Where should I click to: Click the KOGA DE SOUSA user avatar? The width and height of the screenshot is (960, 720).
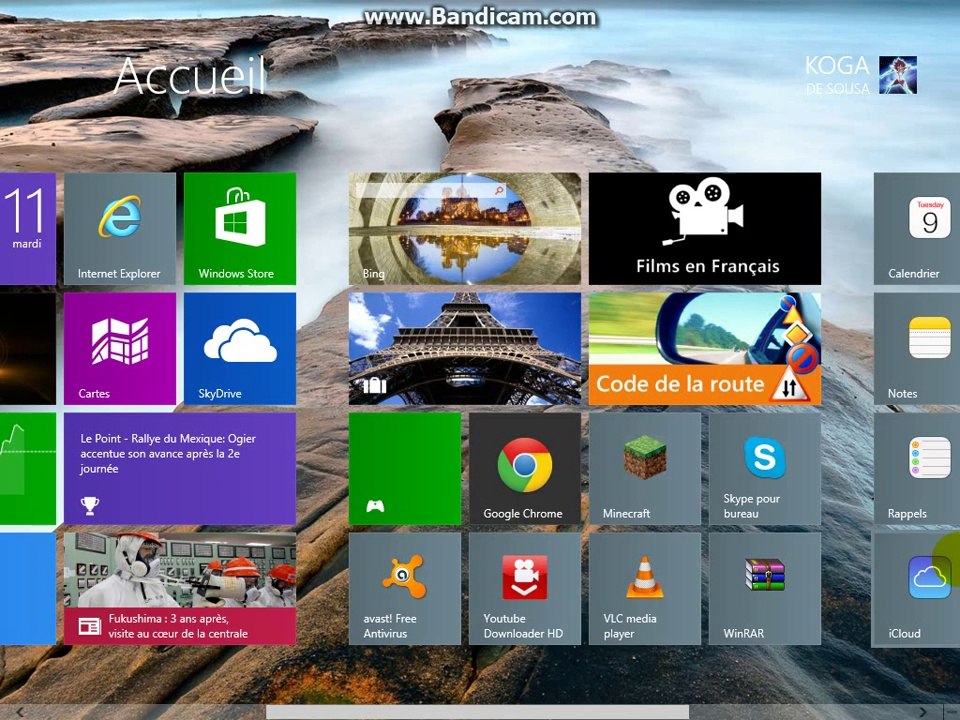898,75
